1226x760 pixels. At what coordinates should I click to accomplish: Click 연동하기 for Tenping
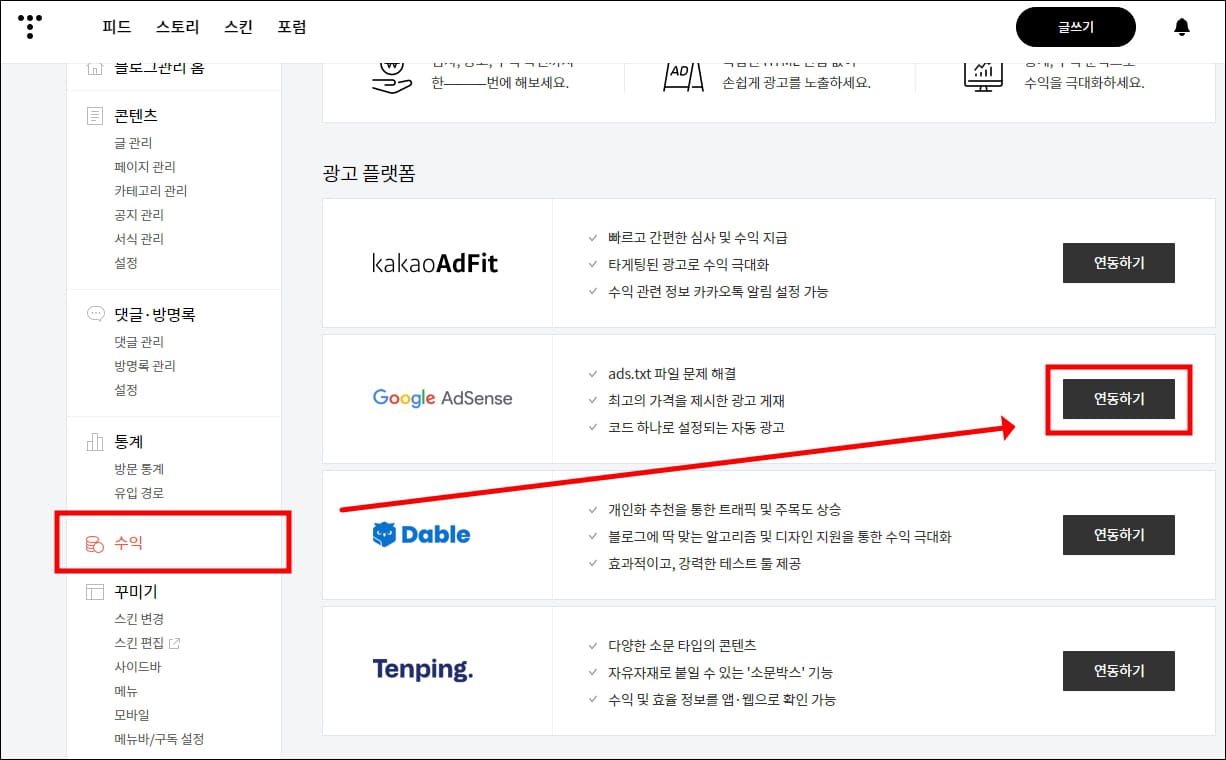(x=1118, y=671)
